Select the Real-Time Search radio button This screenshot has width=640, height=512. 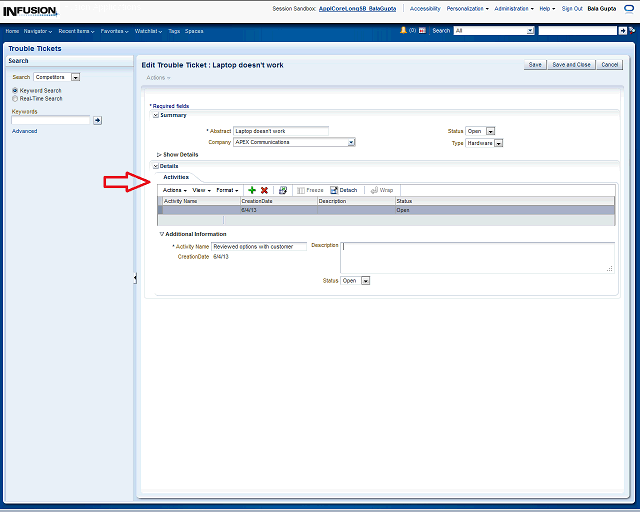pos(14,99)
